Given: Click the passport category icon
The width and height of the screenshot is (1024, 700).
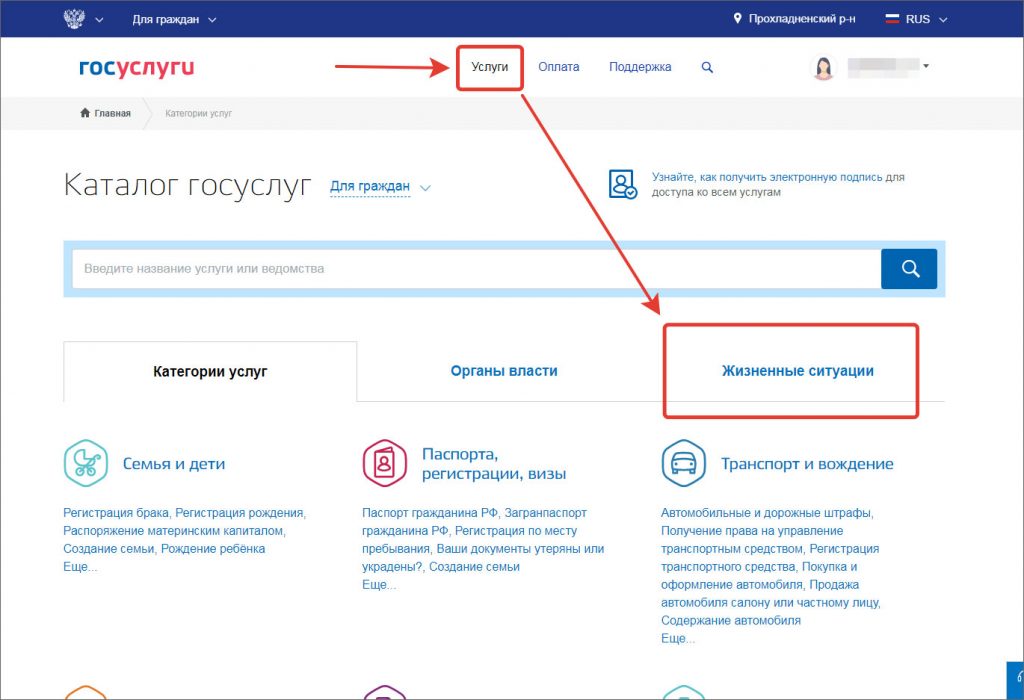Looking at the screenshot, I should coord(385,463).
